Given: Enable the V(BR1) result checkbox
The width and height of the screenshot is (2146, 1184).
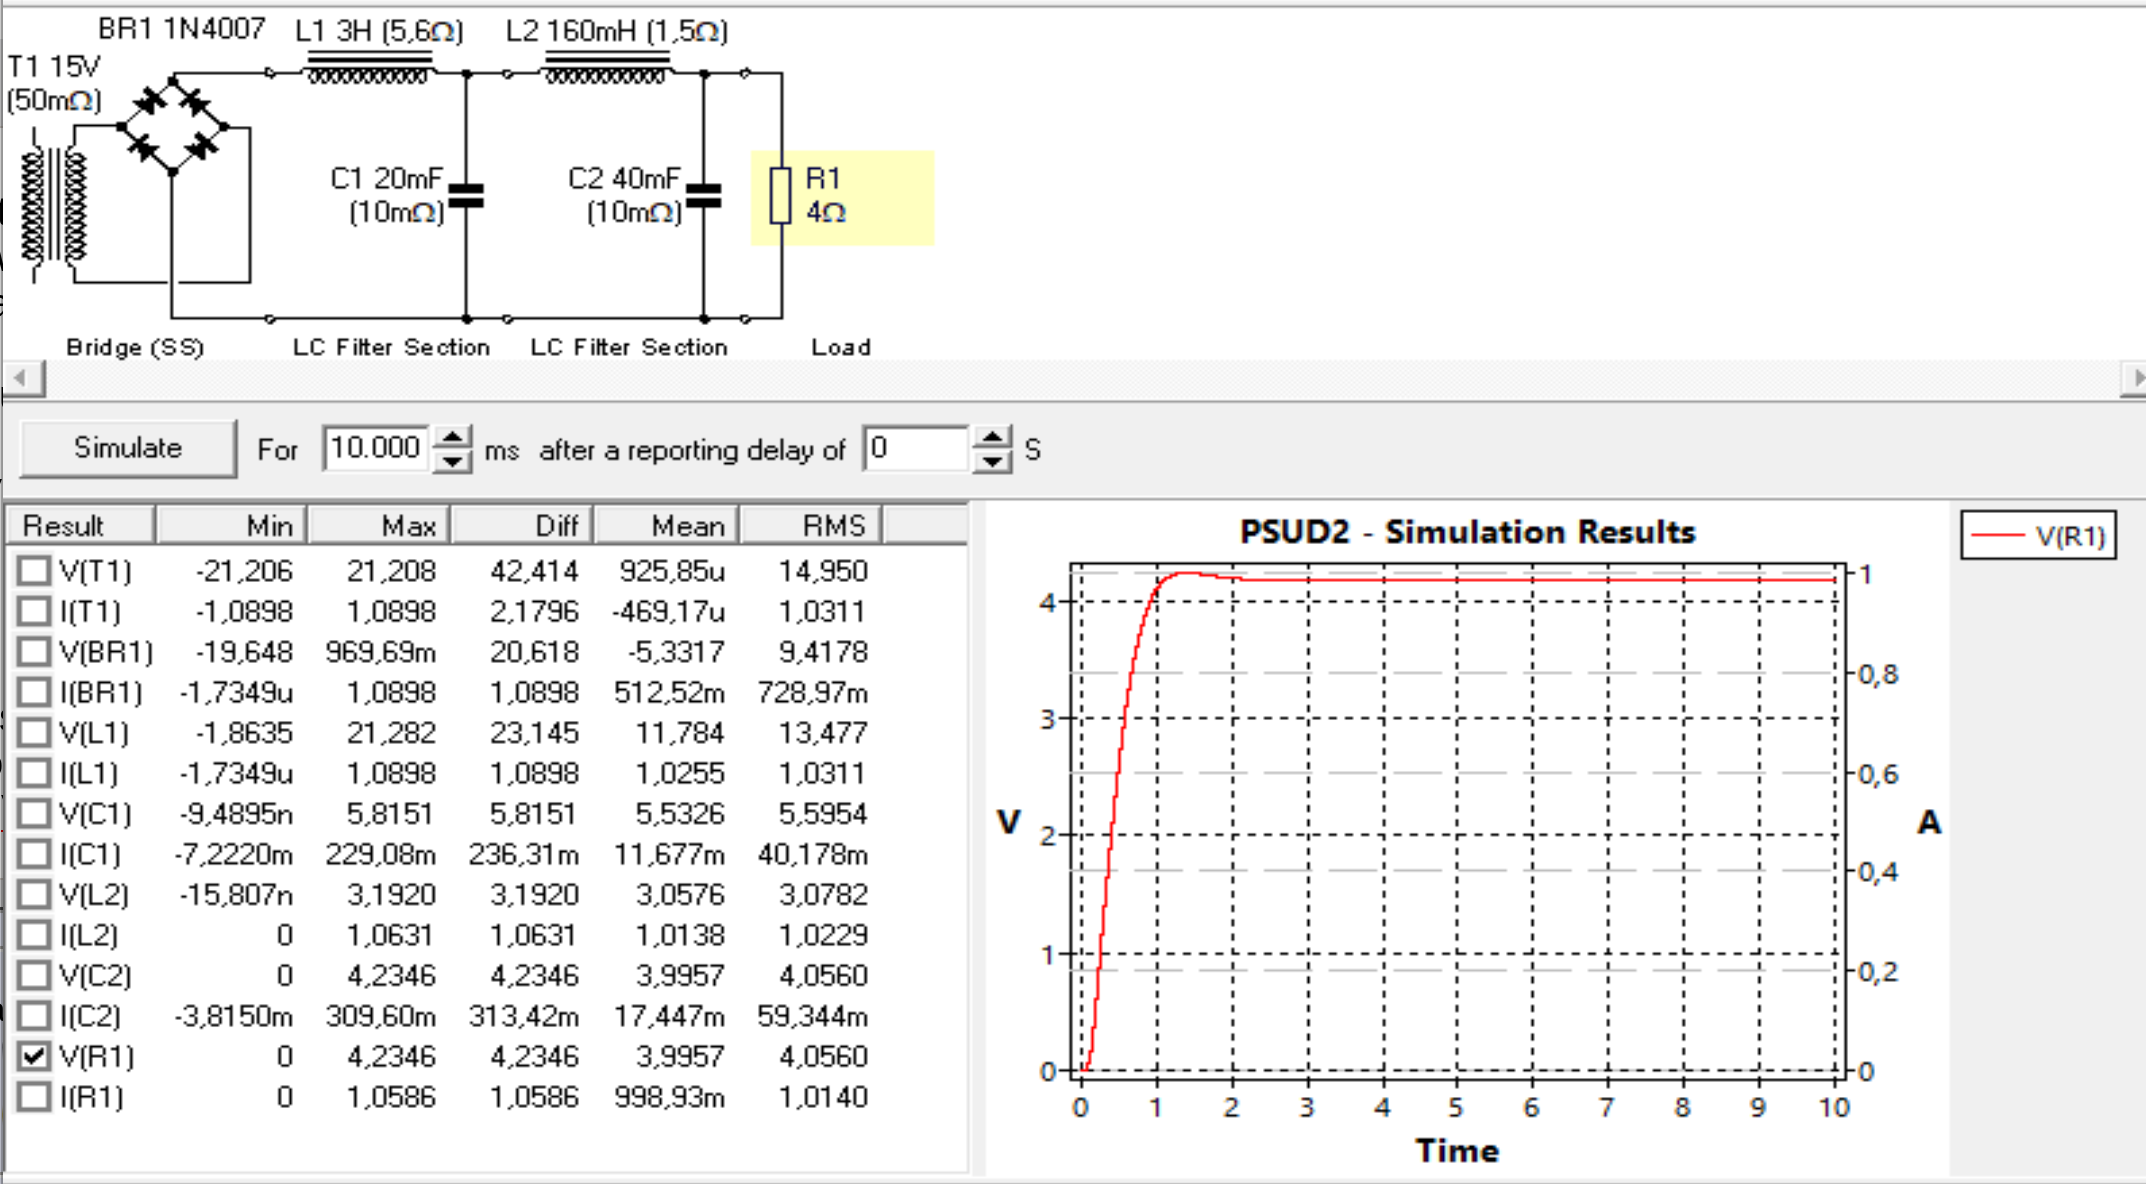Looking at the screenshot, I should 34,652.
